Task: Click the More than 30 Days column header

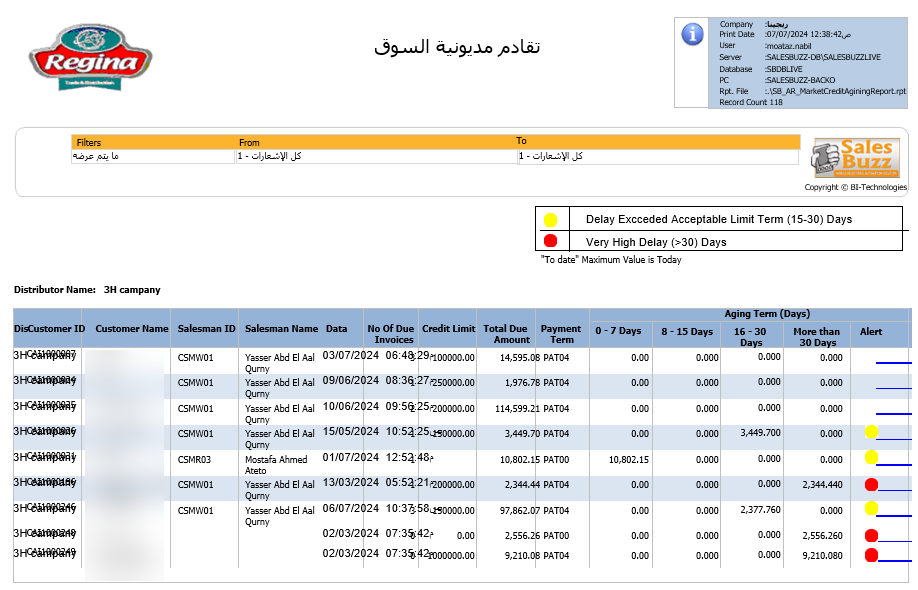Action: coord(817,336)
